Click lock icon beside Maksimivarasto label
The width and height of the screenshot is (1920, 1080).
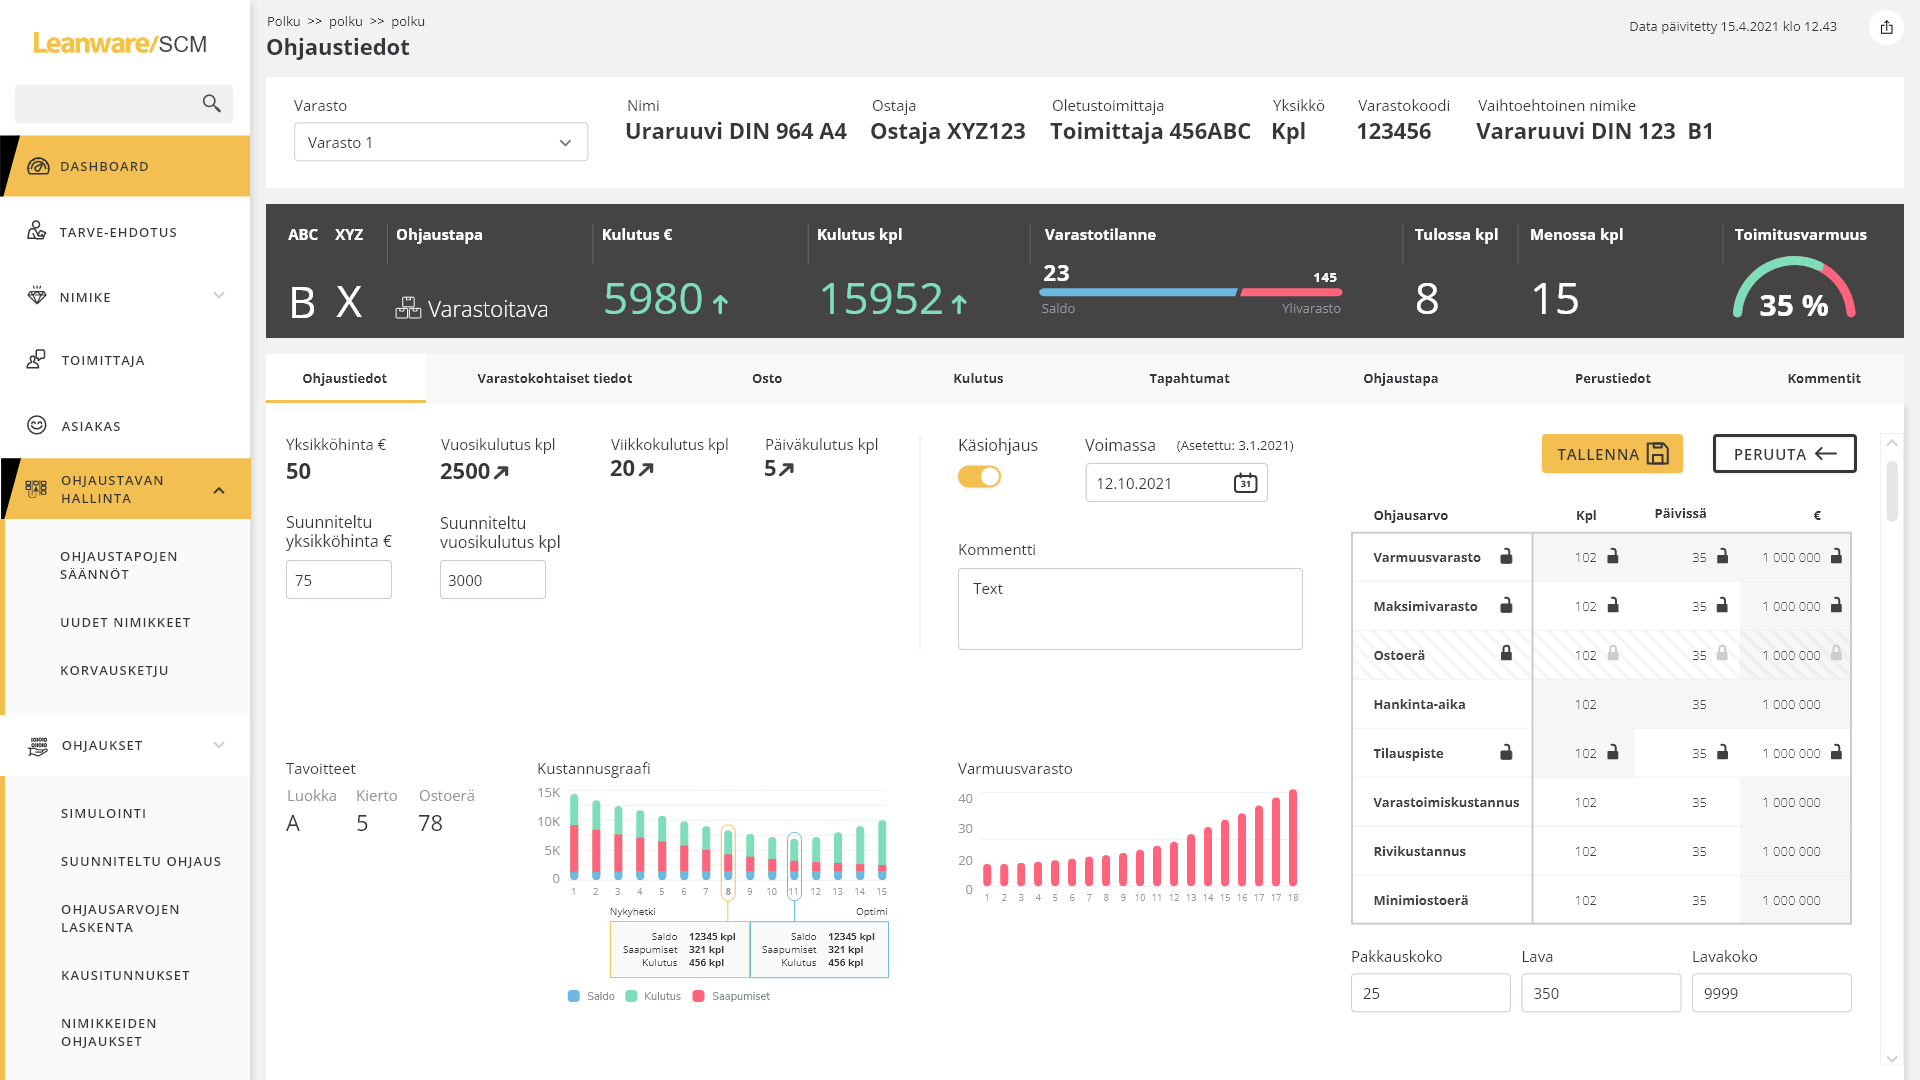pos(1506,605)
